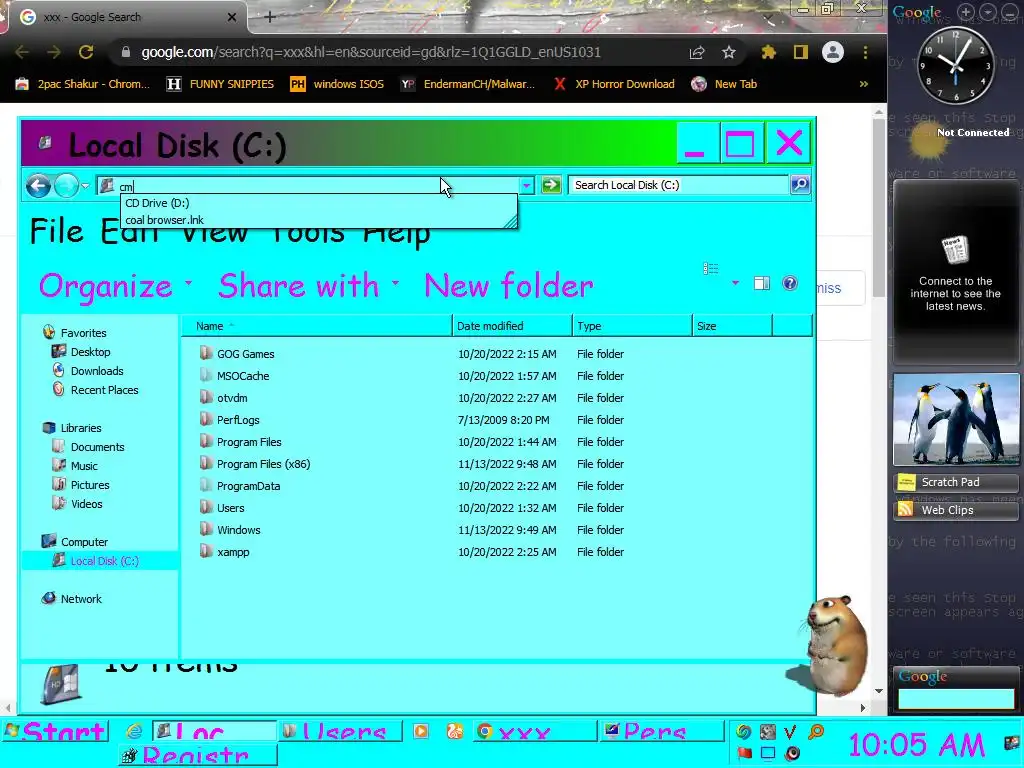Click Network in the navigation pane
The width and height of the screenshot is (1024, 768).
pos(81,598)
